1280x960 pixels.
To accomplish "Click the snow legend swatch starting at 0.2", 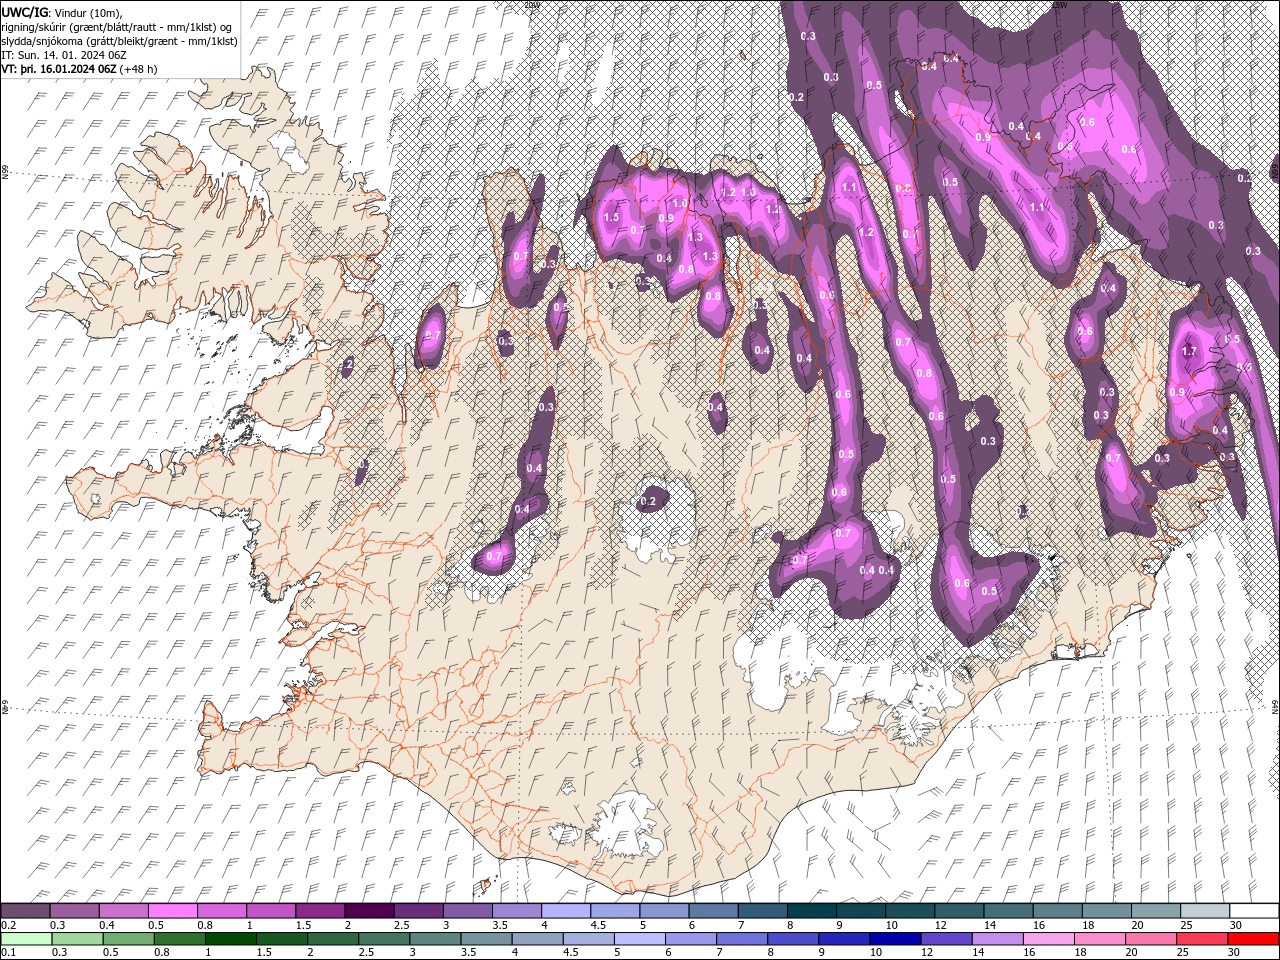I will click(25, 910).
